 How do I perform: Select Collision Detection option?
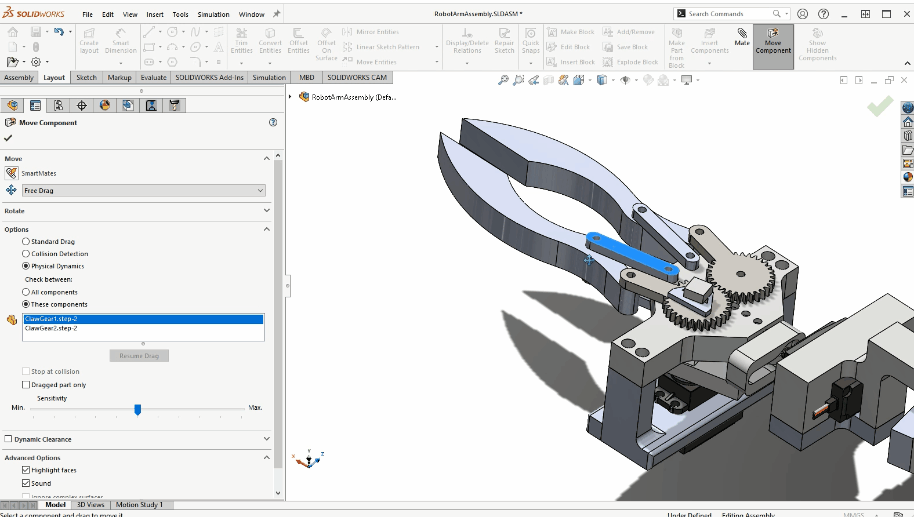(26, 254)
